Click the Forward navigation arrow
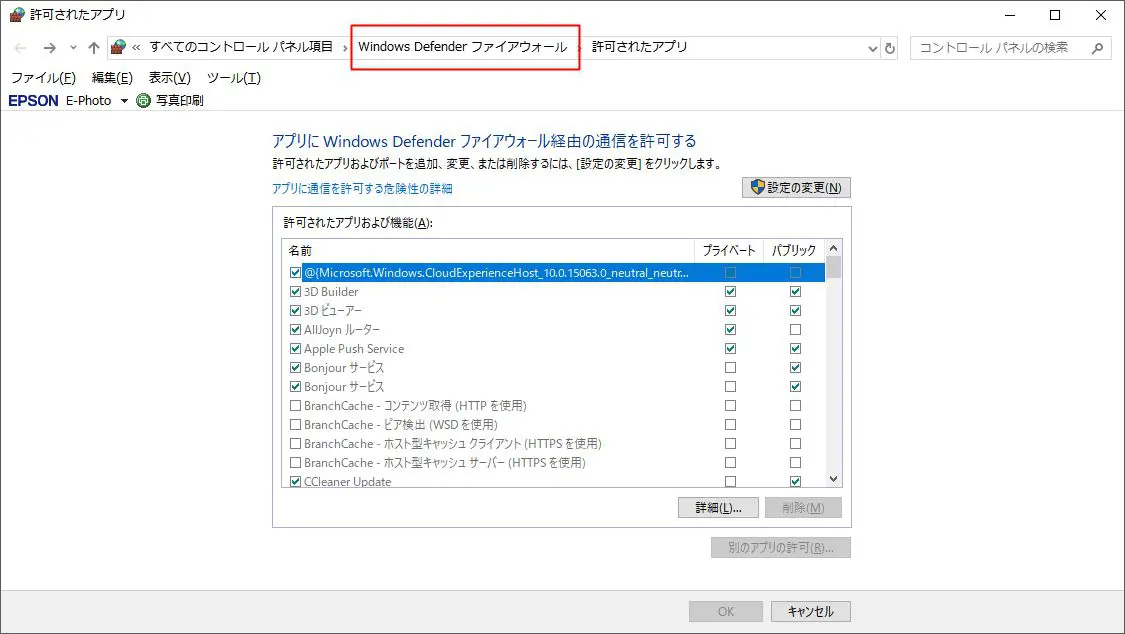This screenshot has width=1125, height=634. (x=49, y=48)
